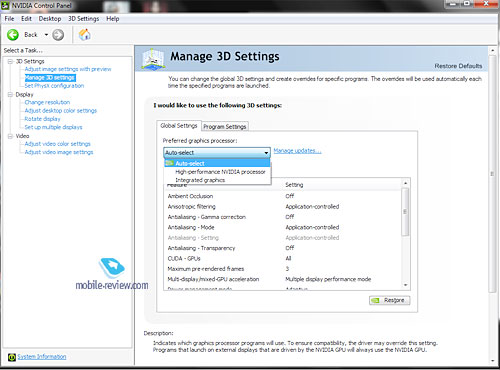Open the Back history dropdown arrow

[46, 35]
